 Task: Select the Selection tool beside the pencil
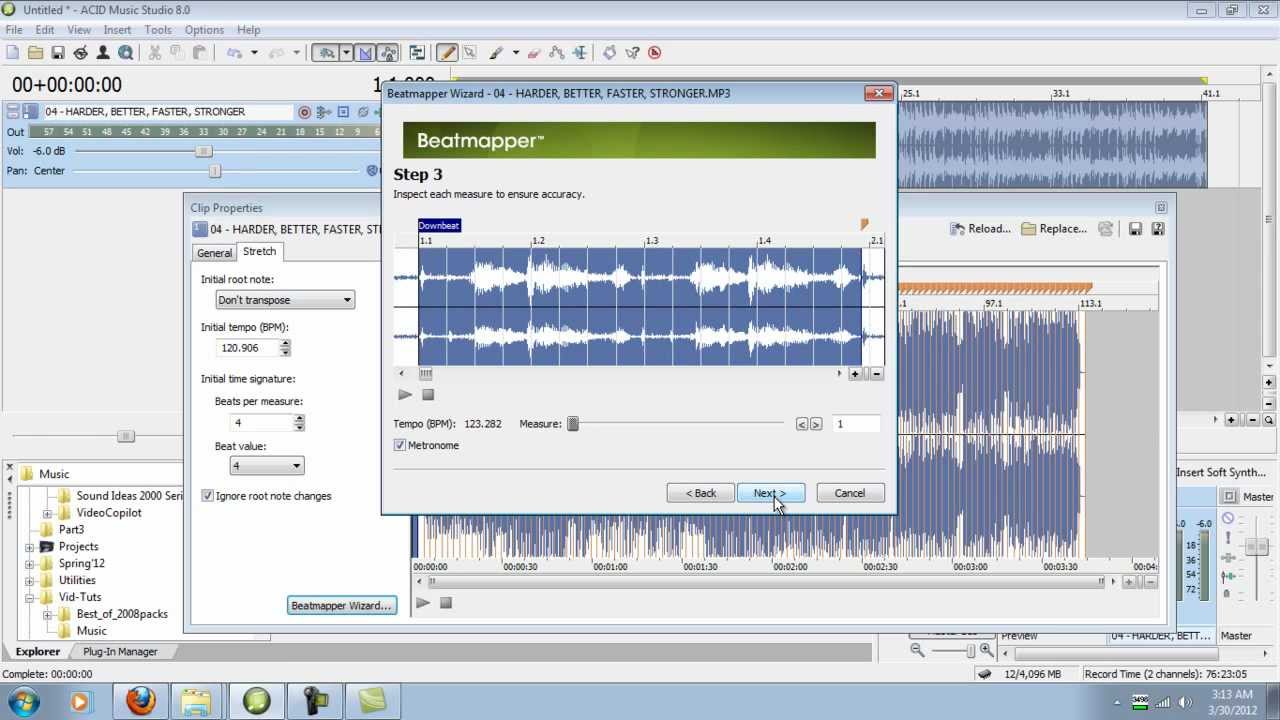(x=469, y=53)
